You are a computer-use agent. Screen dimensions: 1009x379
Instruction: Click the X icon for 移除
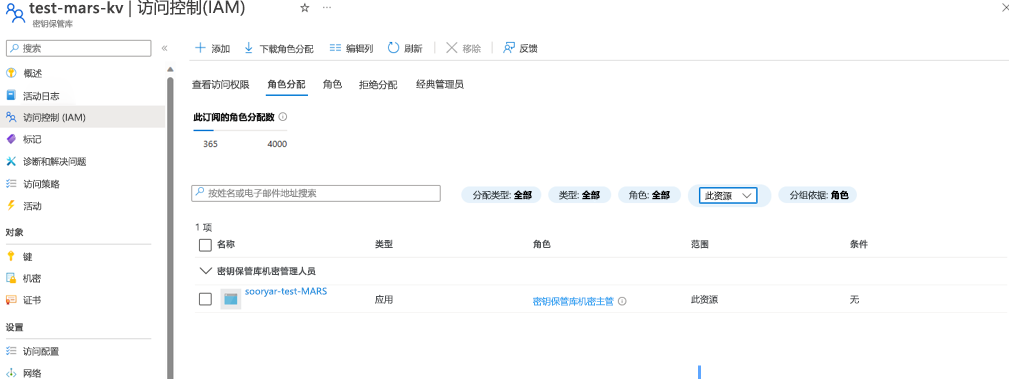click(452, 48)
